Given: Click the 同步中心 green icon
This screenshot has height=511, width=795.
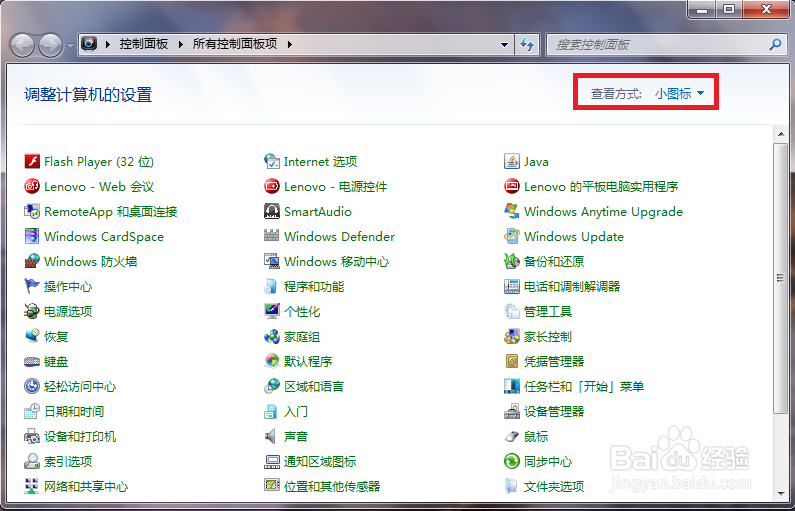Looking at the screenshot, I should pyautogui.click(x=512, y=461).
